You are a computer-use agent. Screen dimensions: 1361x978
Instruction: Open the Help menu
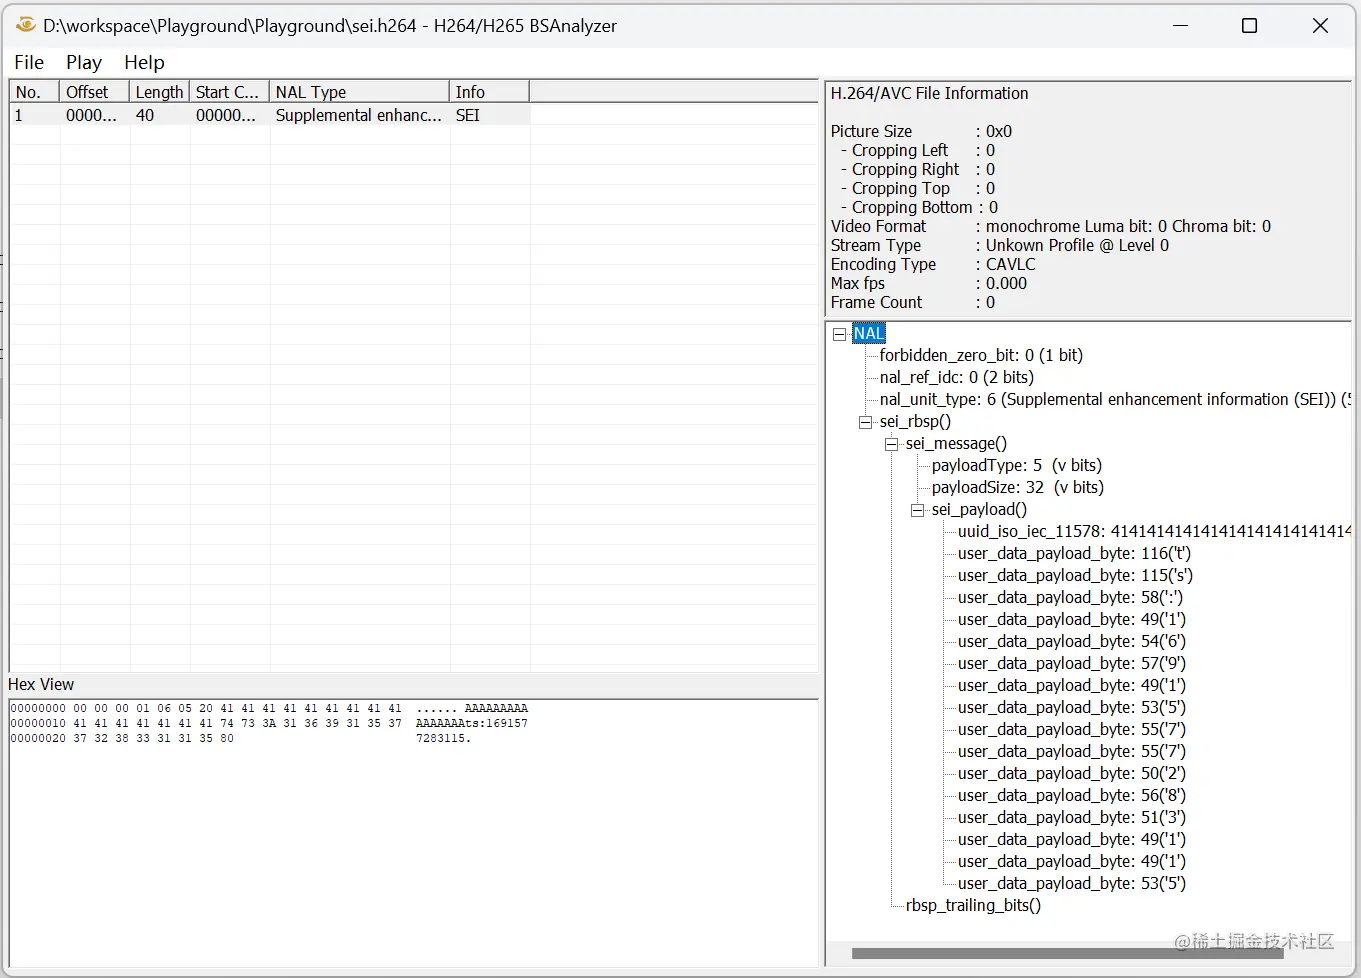pyautogui.click(x=144, y=62)
